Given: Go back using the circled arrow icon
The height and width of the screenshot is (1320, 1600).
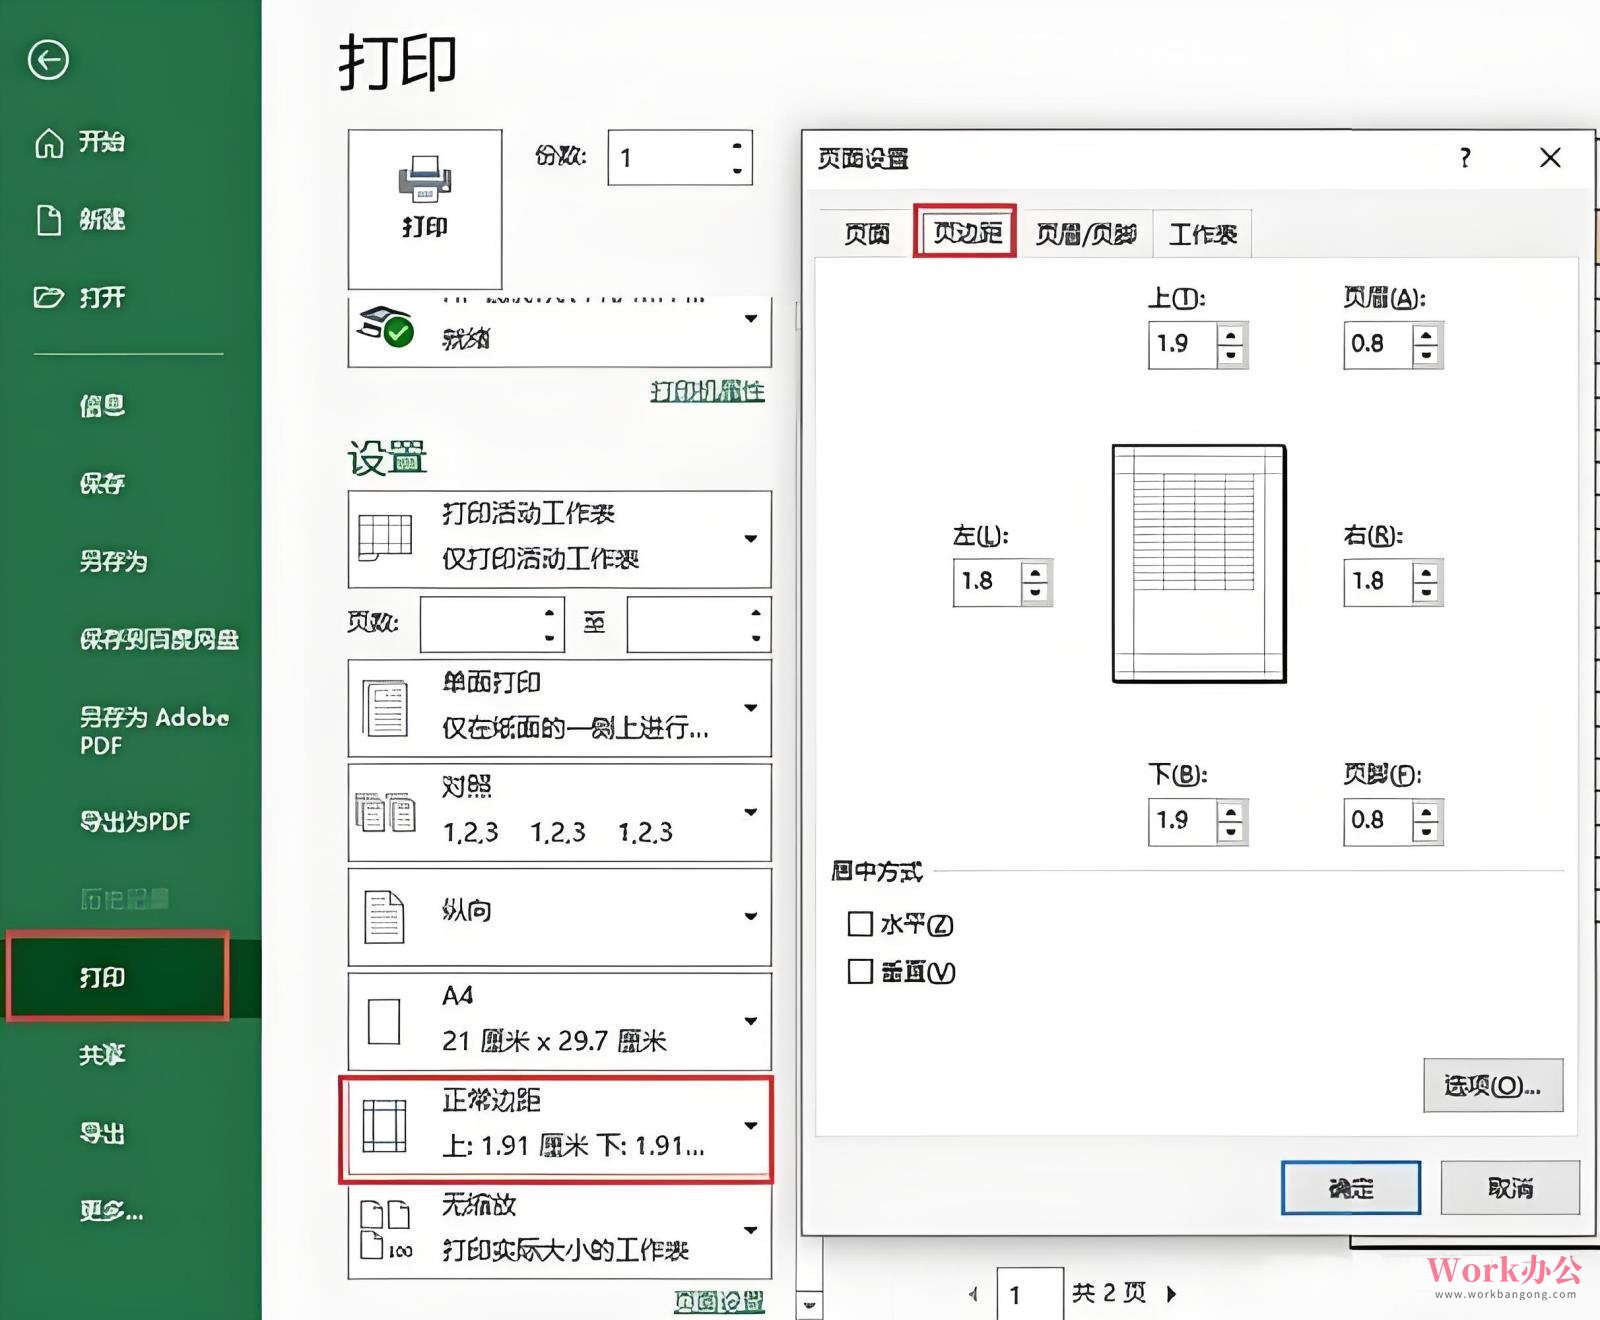Looking at the screenshot, I should 48,60.
